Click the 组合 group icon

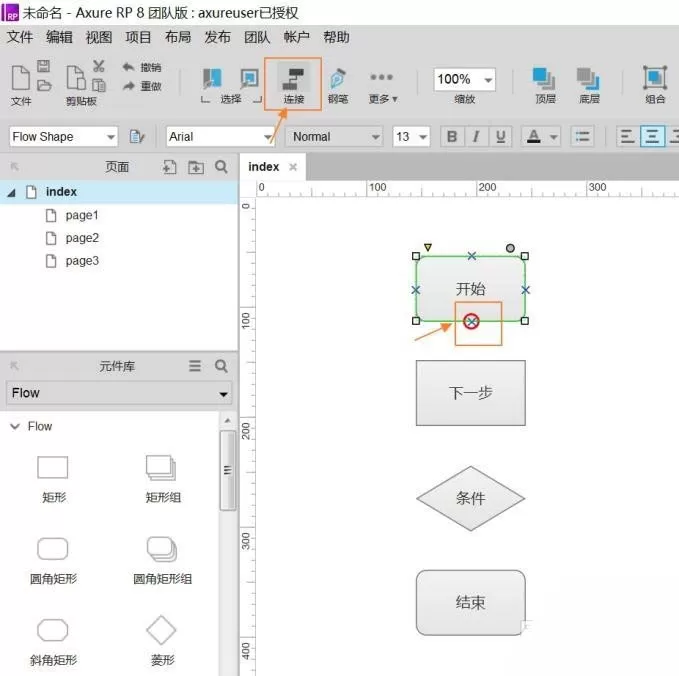tap(655, 84)
